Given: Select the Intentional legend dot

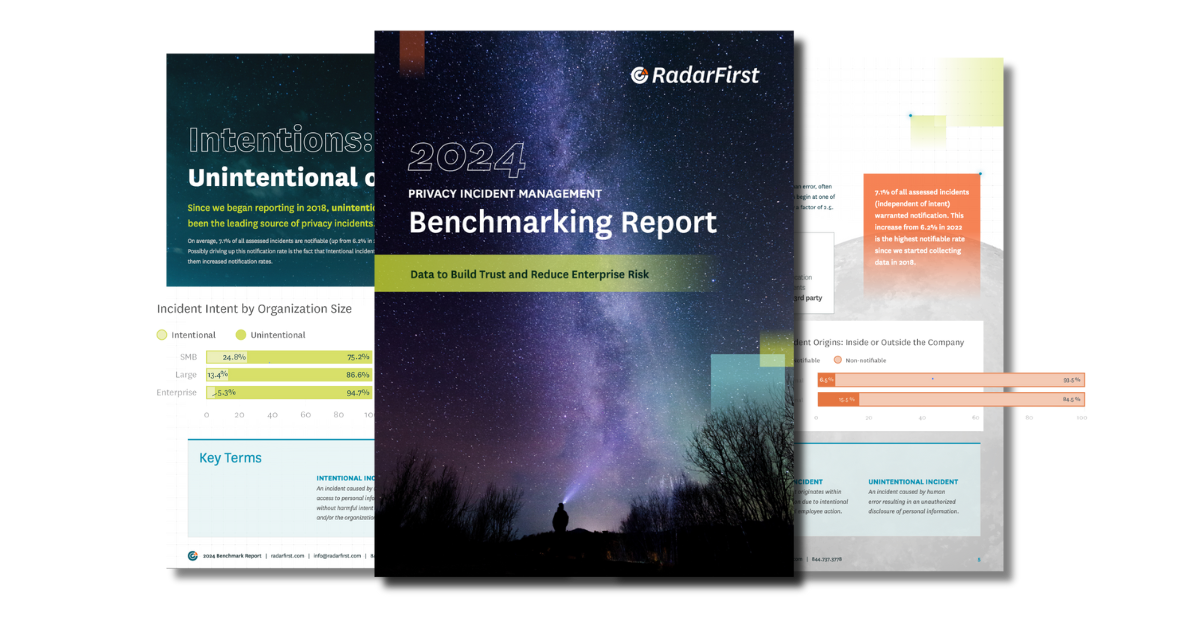Looking at the screenshot, I should (x=161, y=335).
